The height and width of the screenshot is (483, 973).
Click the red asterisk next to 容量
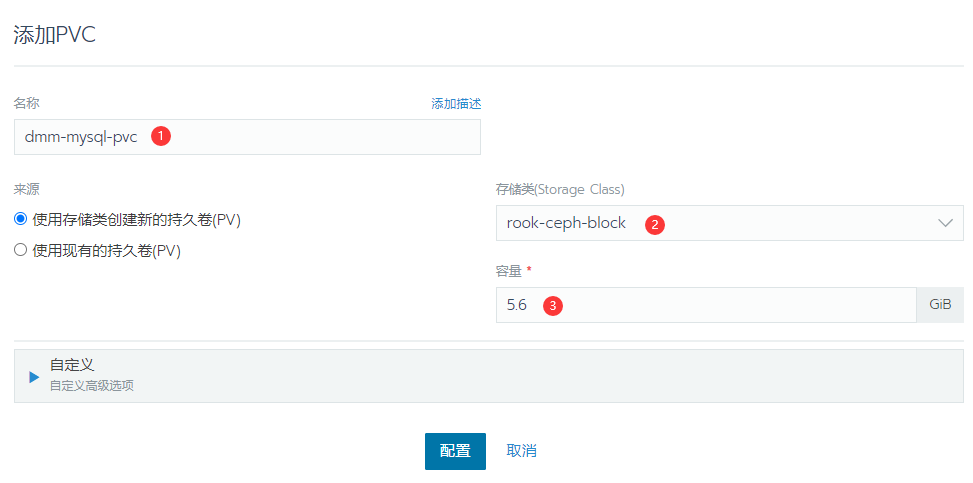tap(529, 269)
